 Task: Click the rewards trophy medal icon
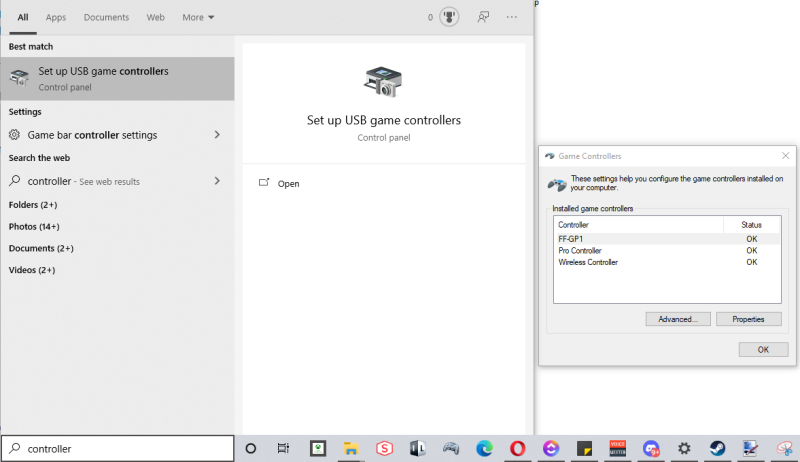(x=449, y=17)
